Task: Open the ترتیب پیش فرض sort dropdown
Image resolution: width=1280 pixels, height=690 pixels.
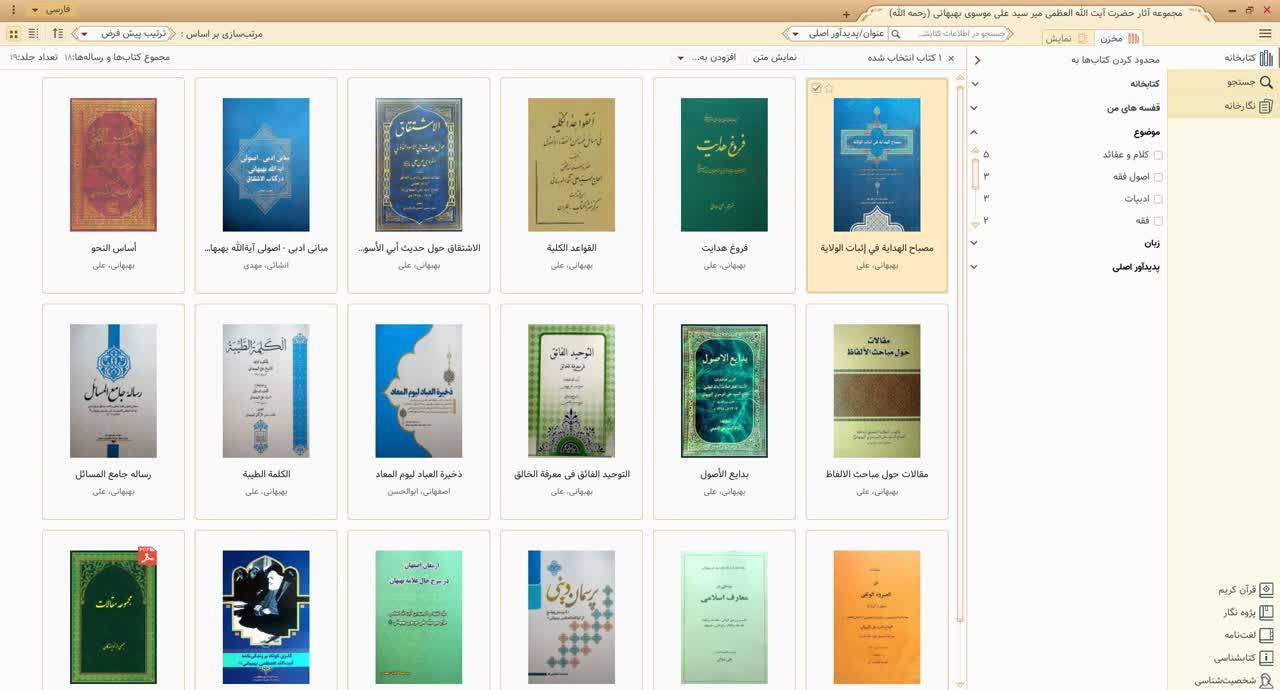Action: click(x=125, y=34)
